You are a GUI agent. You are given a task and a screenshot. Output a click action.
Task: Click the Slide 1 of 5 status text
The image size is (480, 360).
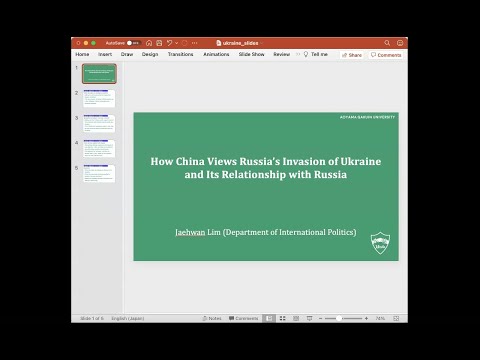(x=92, y=318)
